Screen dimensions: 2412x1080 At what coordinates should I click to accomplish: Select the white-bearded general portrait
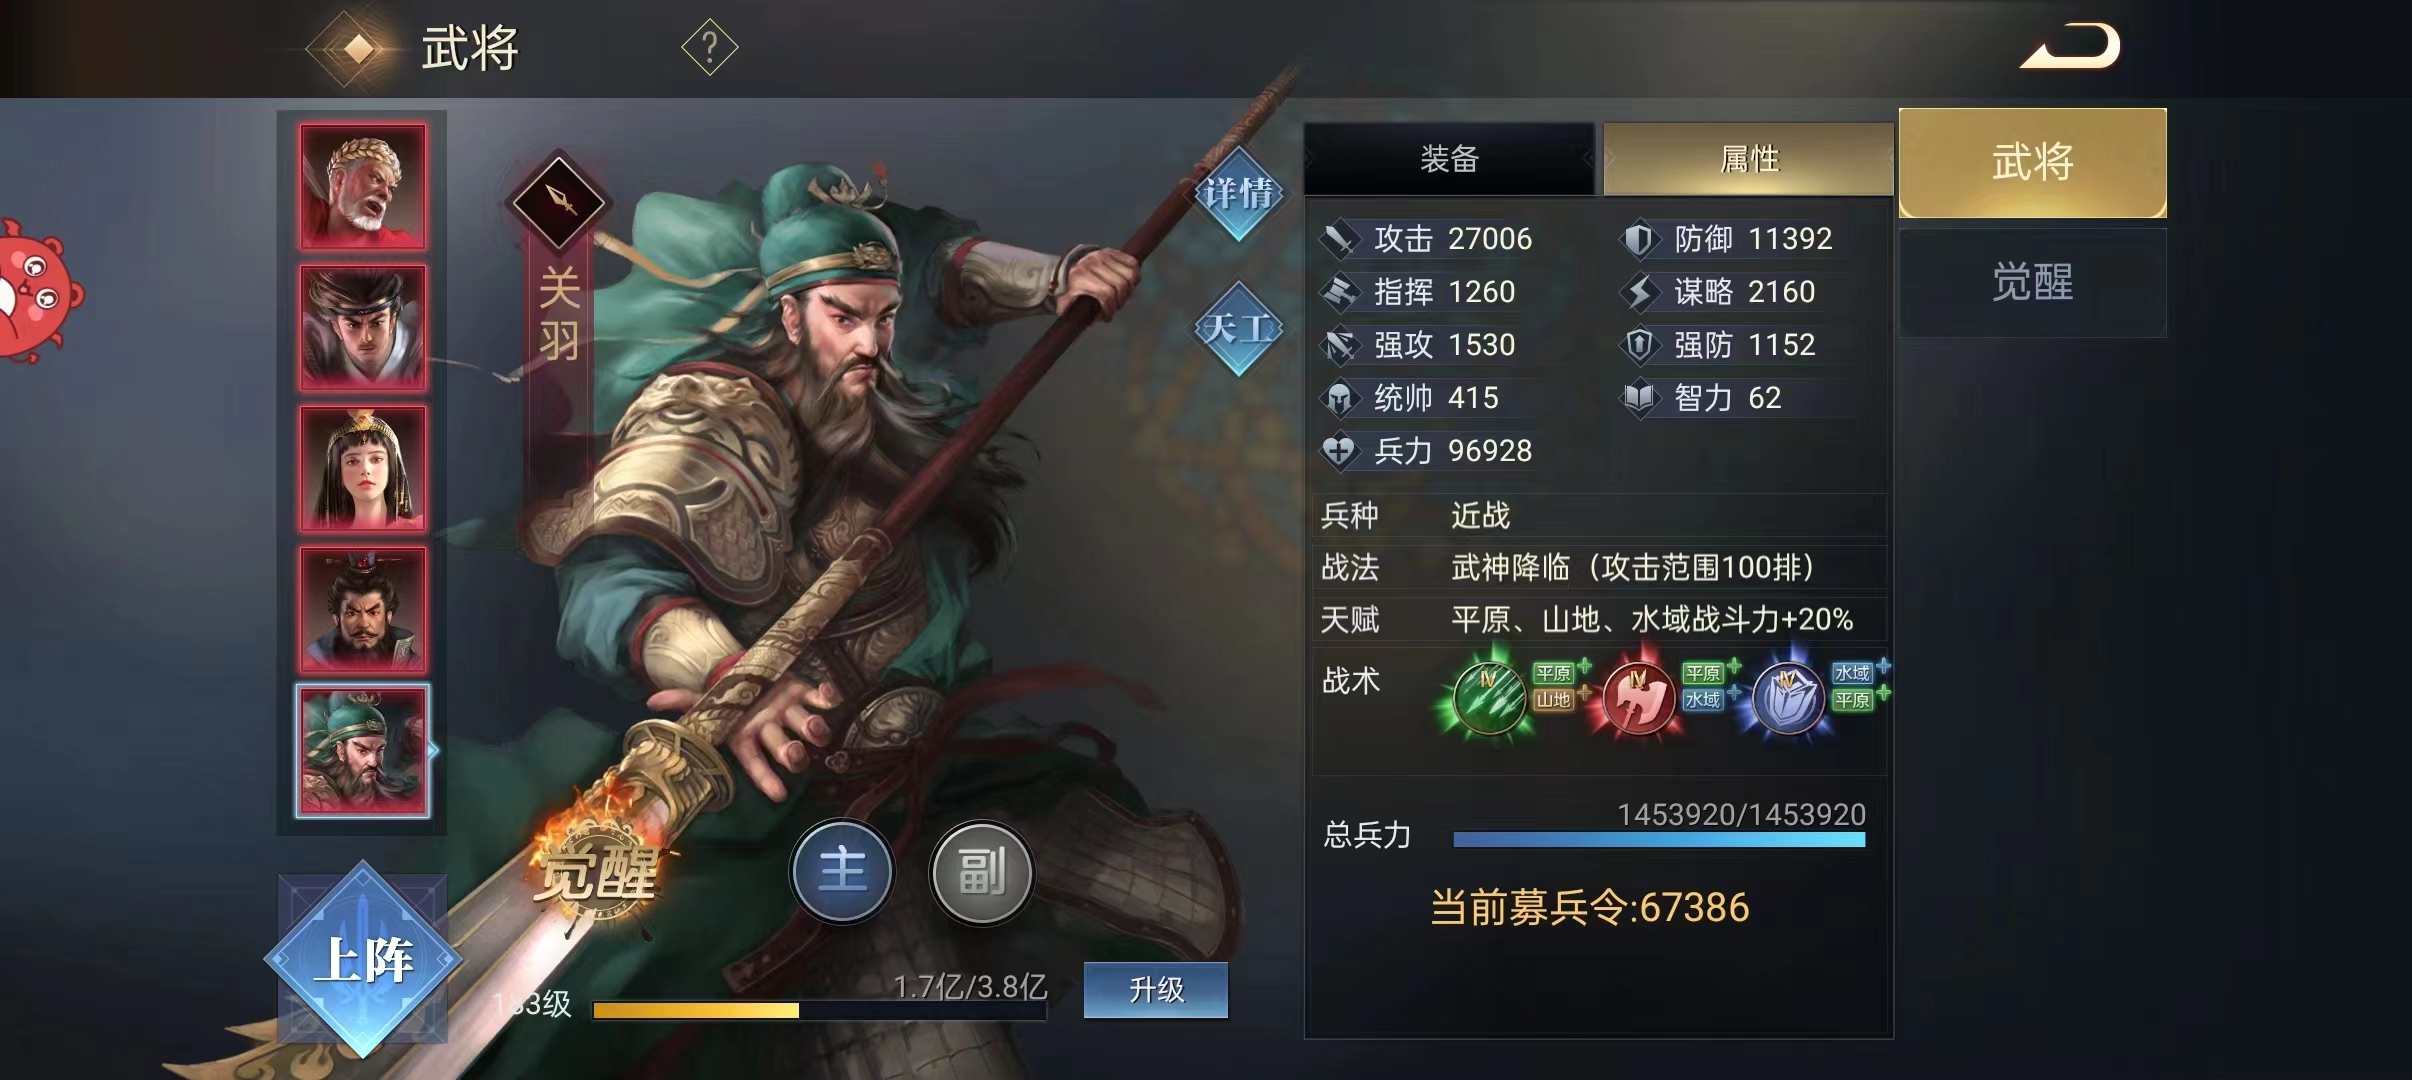pos(363,186)
